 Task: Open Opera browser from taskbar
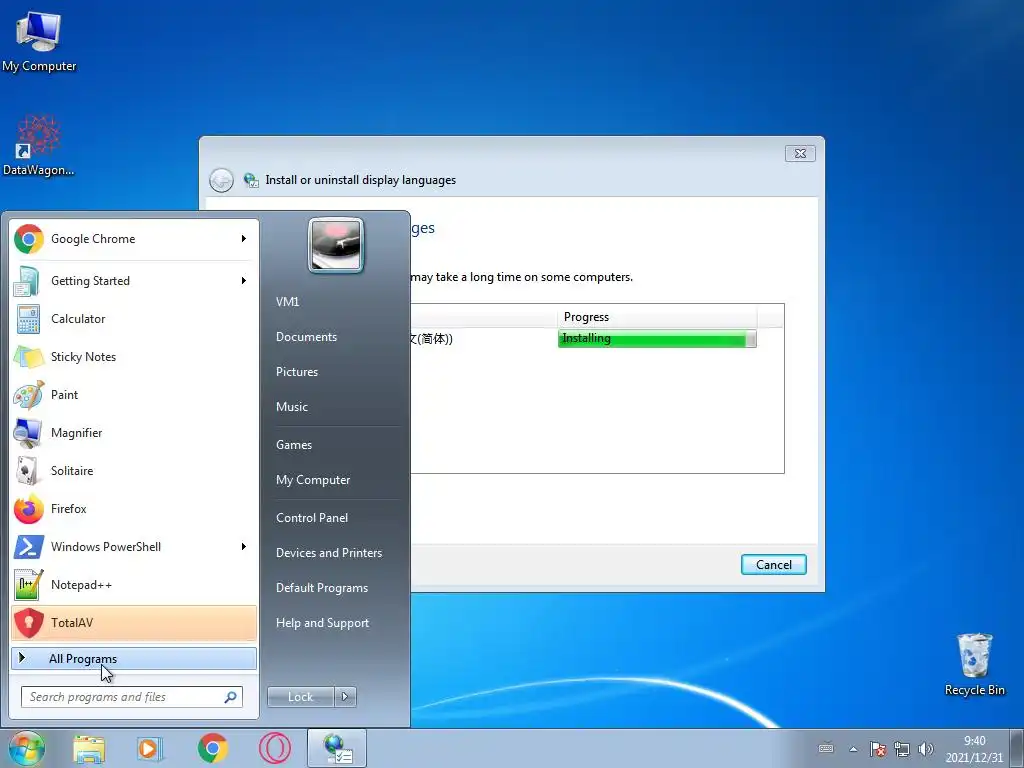pos(275,748)
